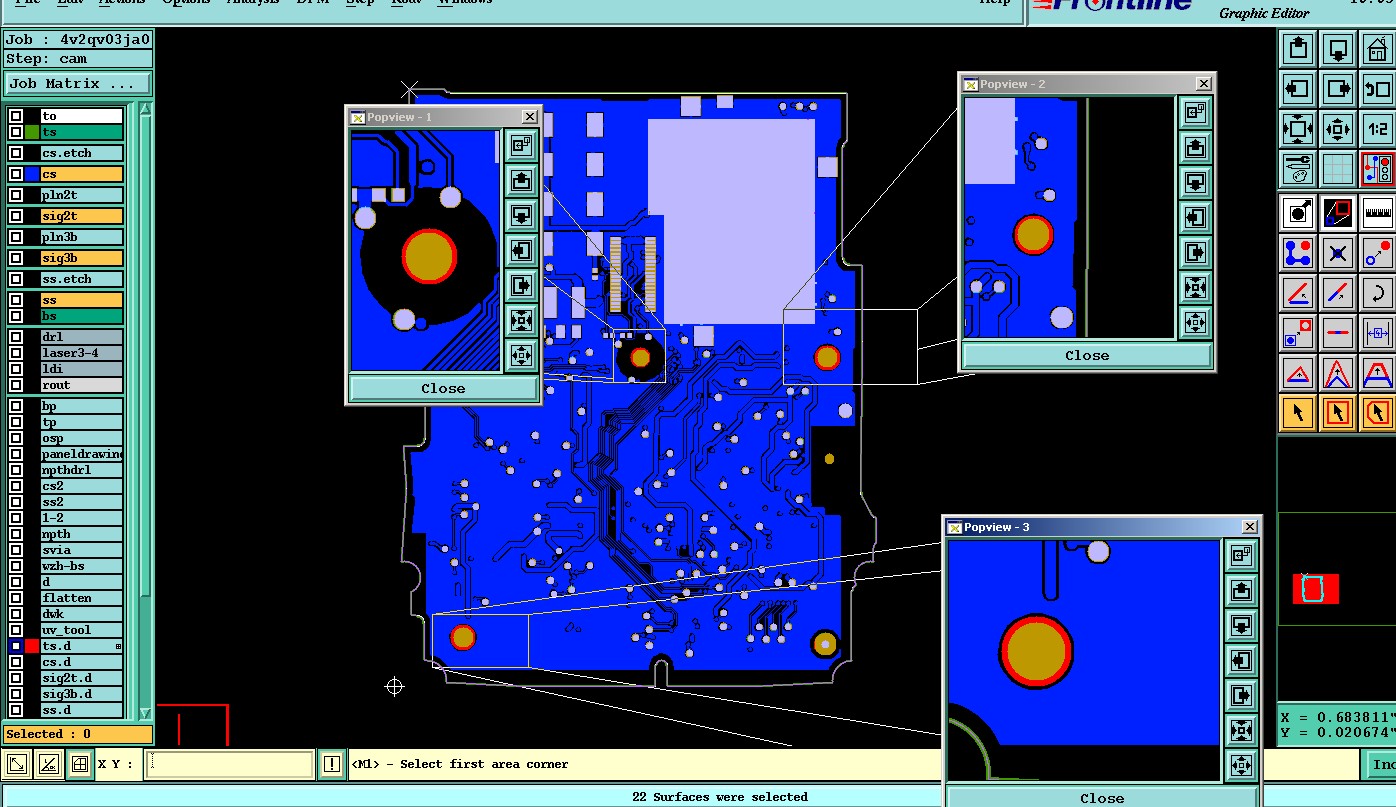Click the curved rotate arrow icon
The height and width of the screenshot is (807, 1396).
pos(1378,292)
